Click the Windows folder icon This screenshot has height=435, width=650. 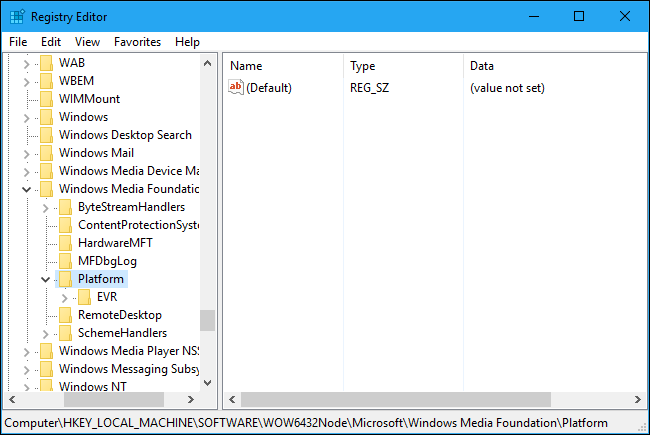pyautogui.click(x=46, y=117)
